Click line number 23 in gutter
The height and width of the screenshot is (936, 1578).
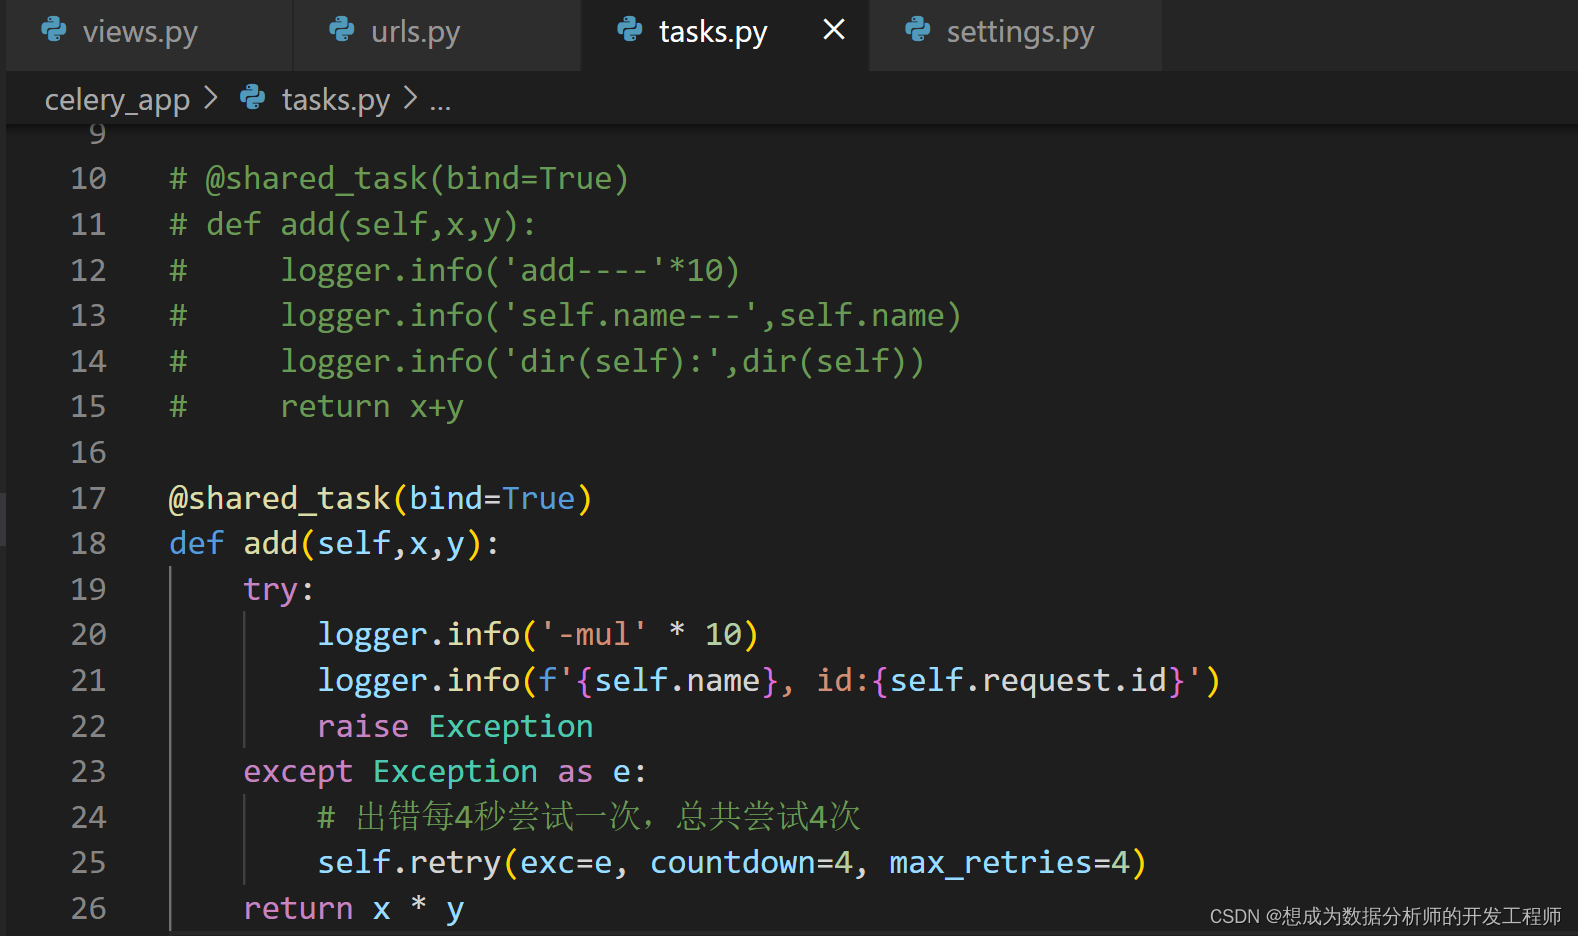tap(88, 771)
